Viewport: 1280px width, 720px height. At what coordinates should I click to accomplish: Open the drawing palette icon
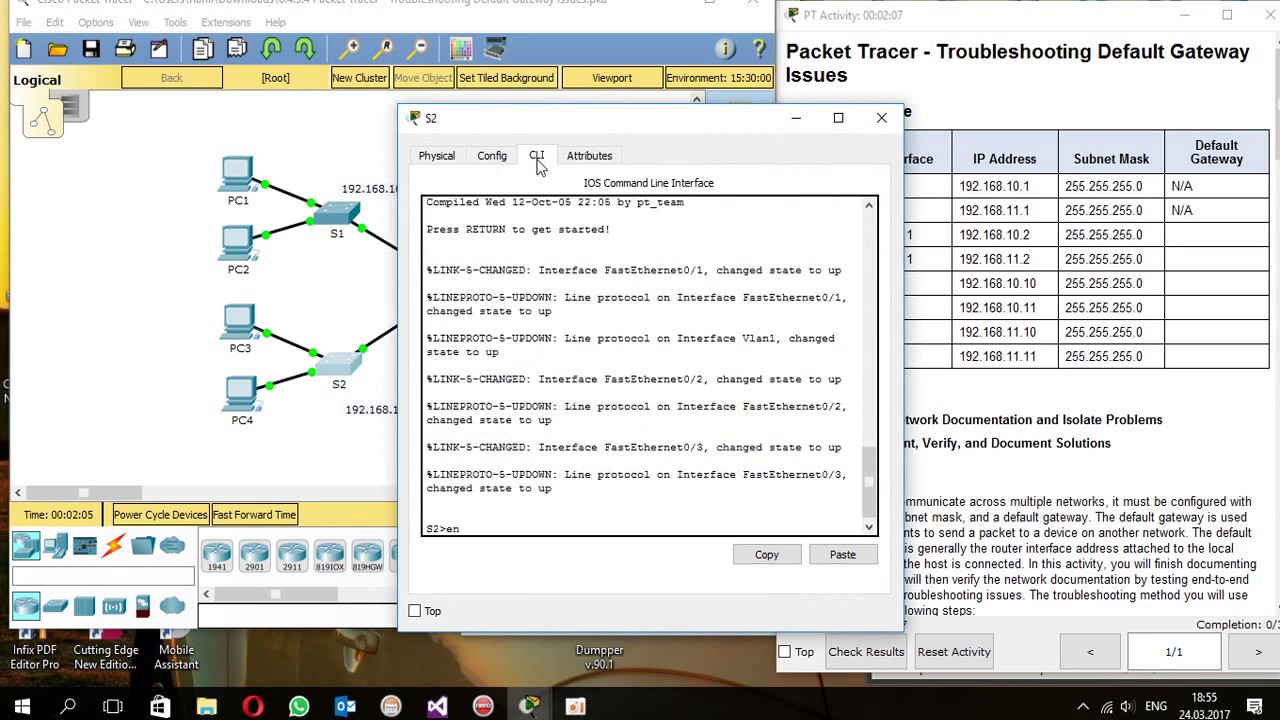click(461, 49)
